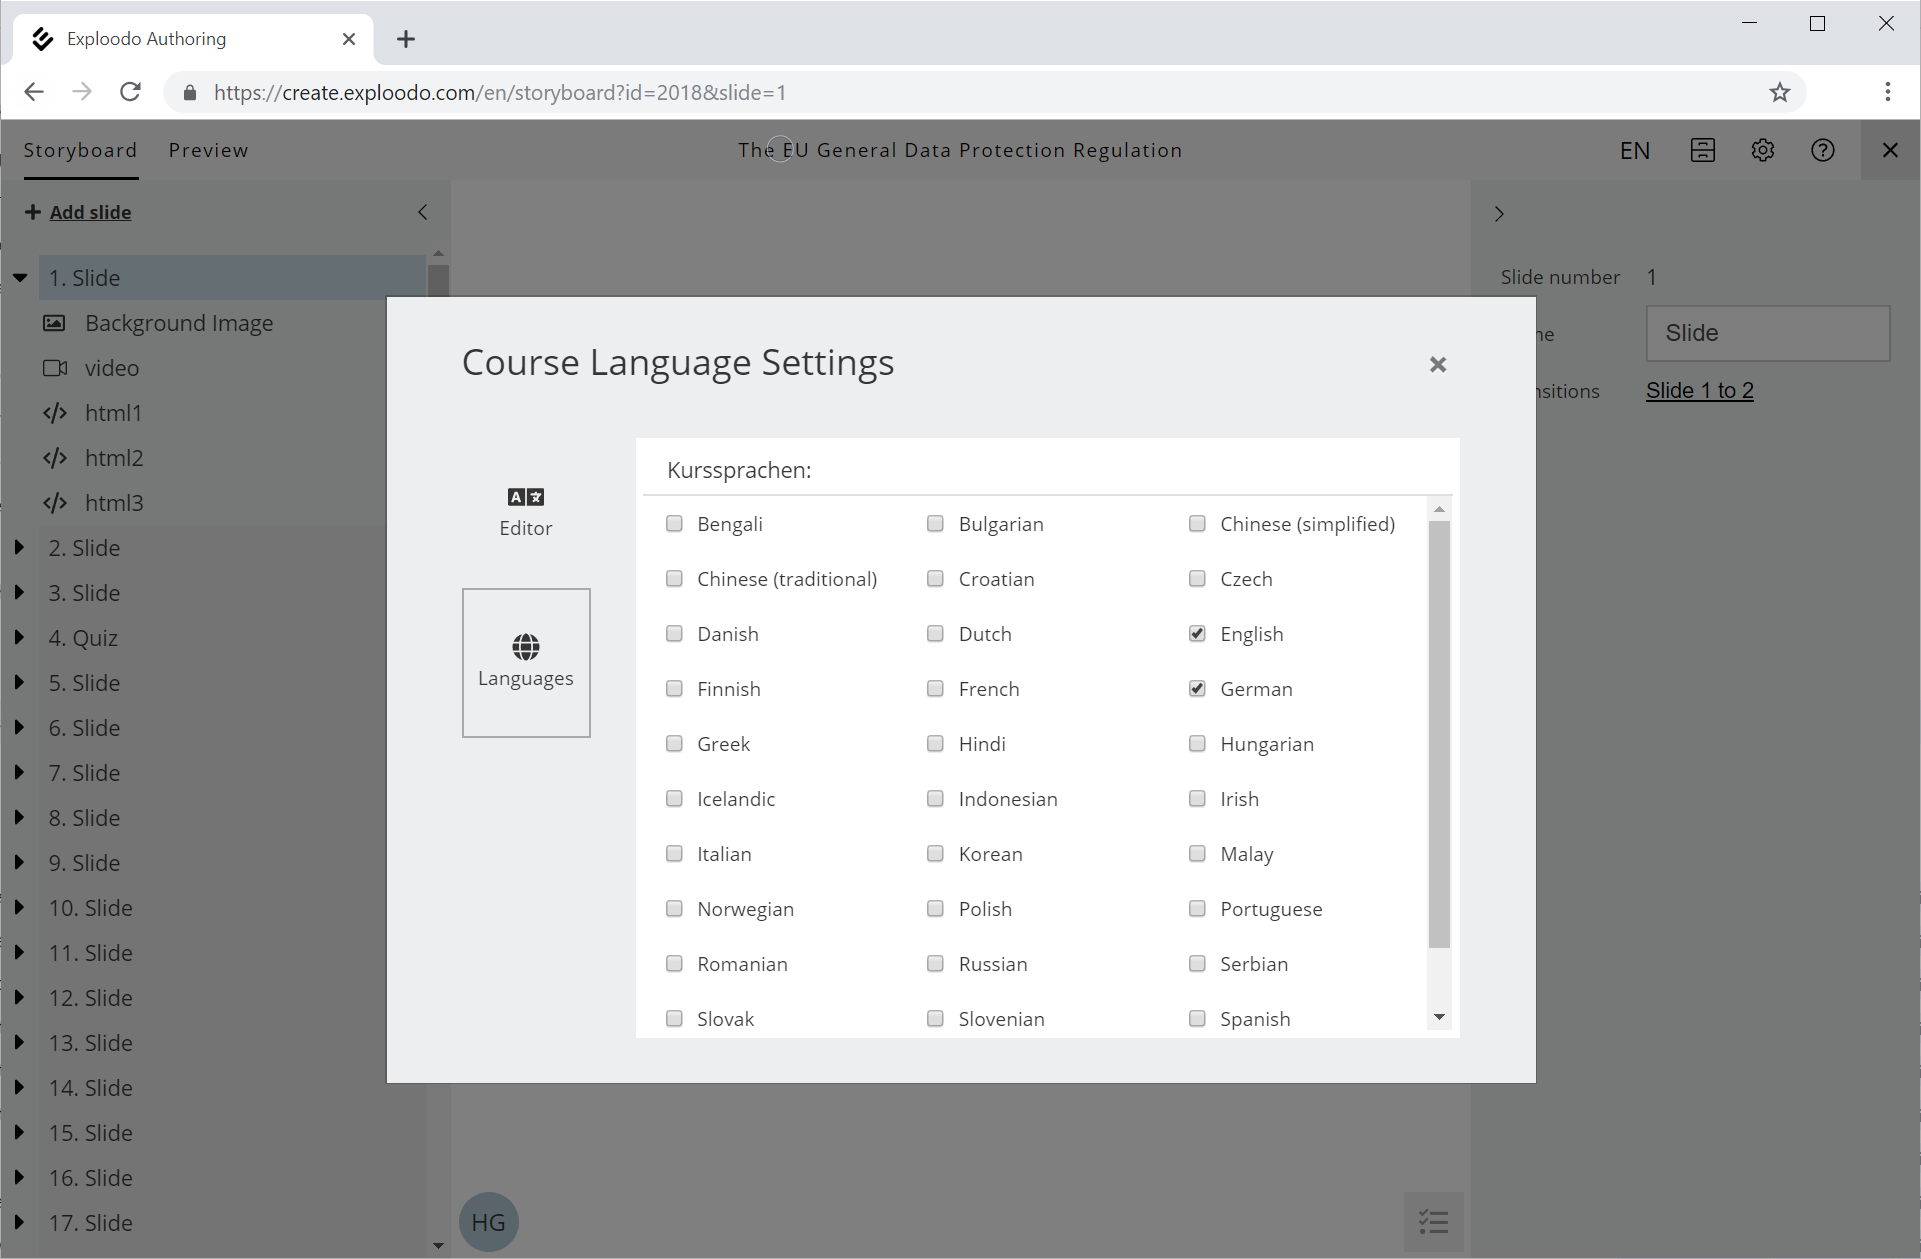Click the HG user avatar
The image size is (1921, 1259).
coord(488,1221)
